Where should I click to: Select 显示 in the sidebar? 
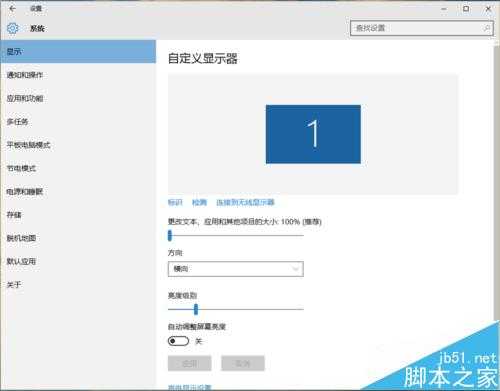click(78, 52)
